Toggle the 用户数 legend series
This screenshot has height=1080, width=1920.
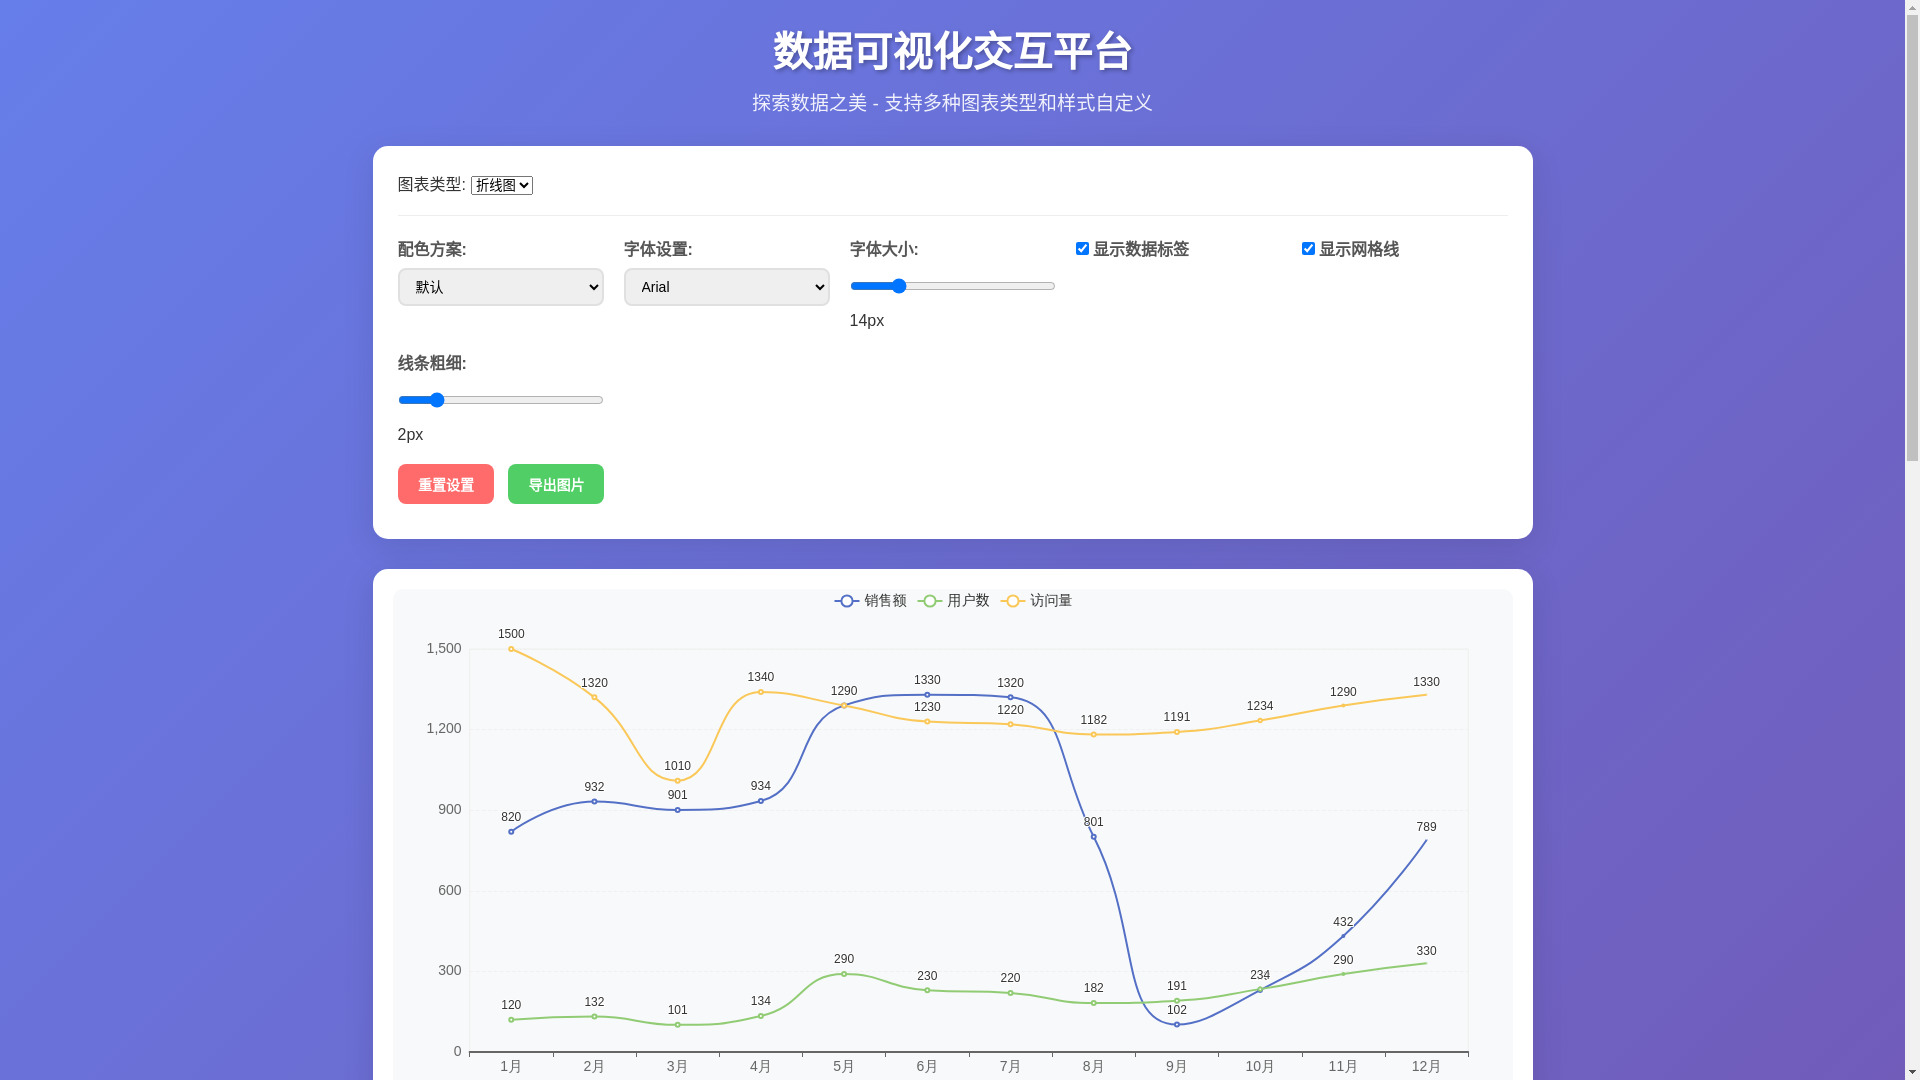pyautogui.click(x=953, y=601)
